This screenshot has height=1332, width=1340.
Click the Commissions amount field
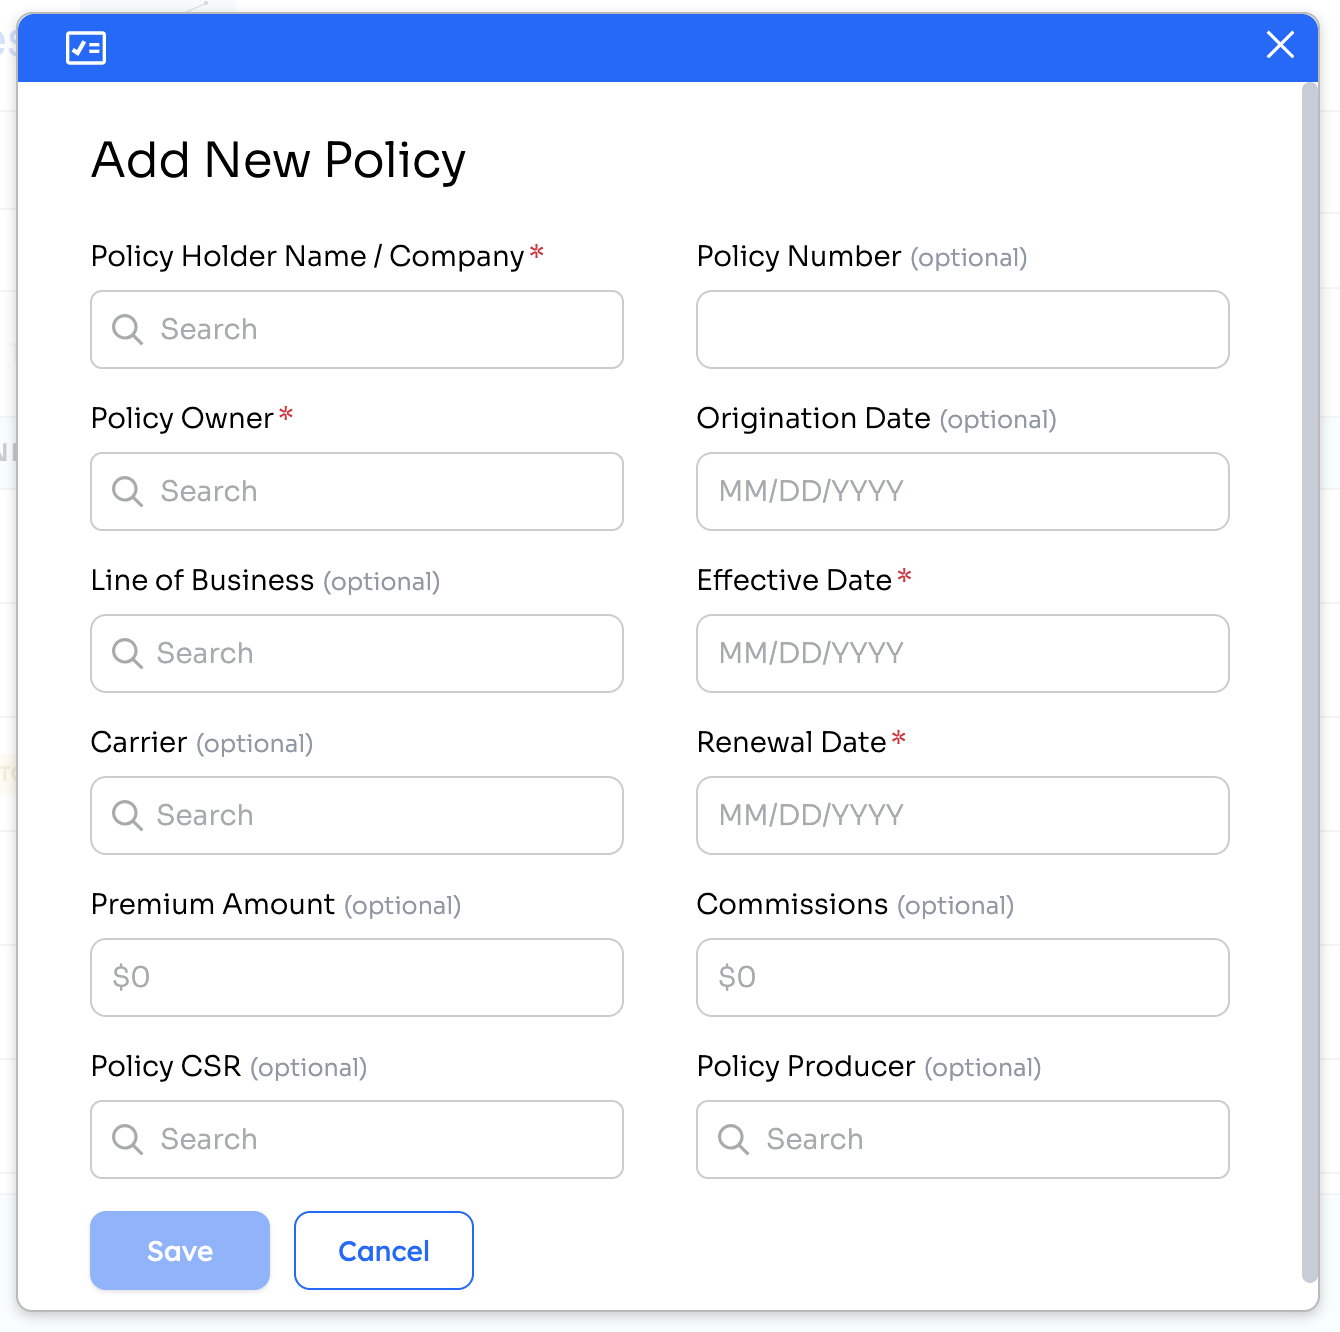963,978
